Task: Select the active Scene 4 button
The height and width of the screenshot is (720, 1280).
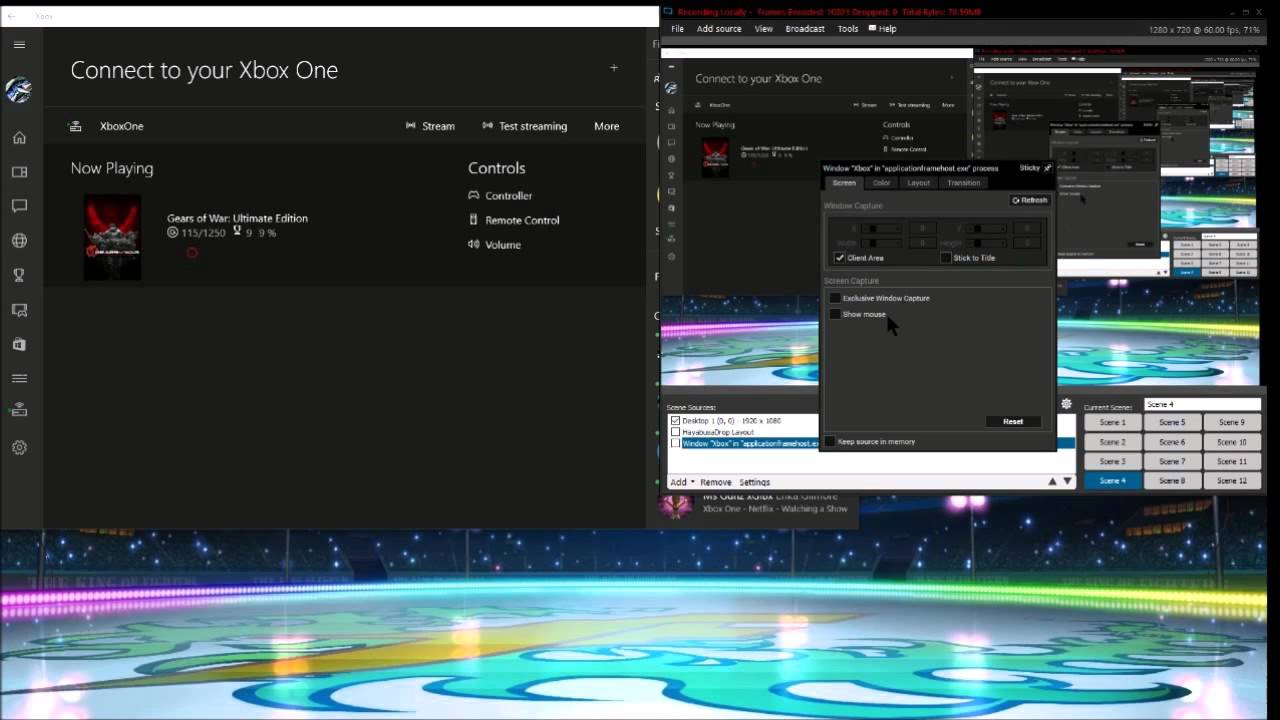Action: pyautogui.click(x=1112, y=481)
